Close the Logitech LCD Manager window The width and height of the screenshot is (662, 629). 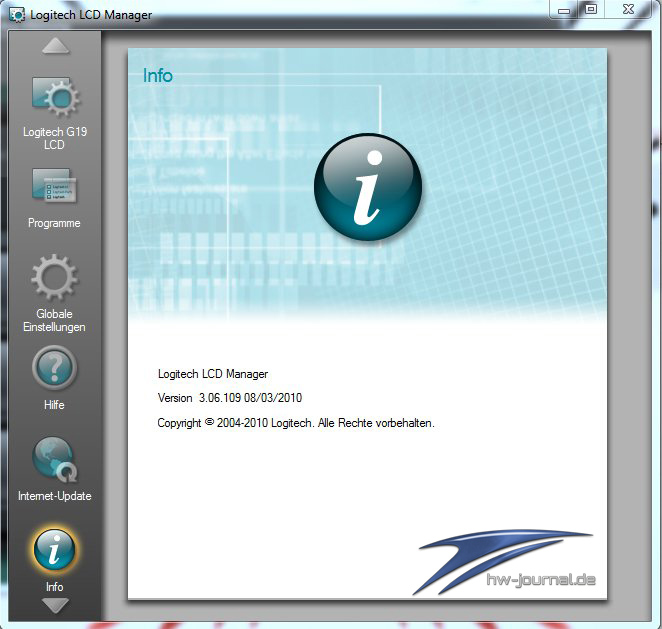coord(628,9)
